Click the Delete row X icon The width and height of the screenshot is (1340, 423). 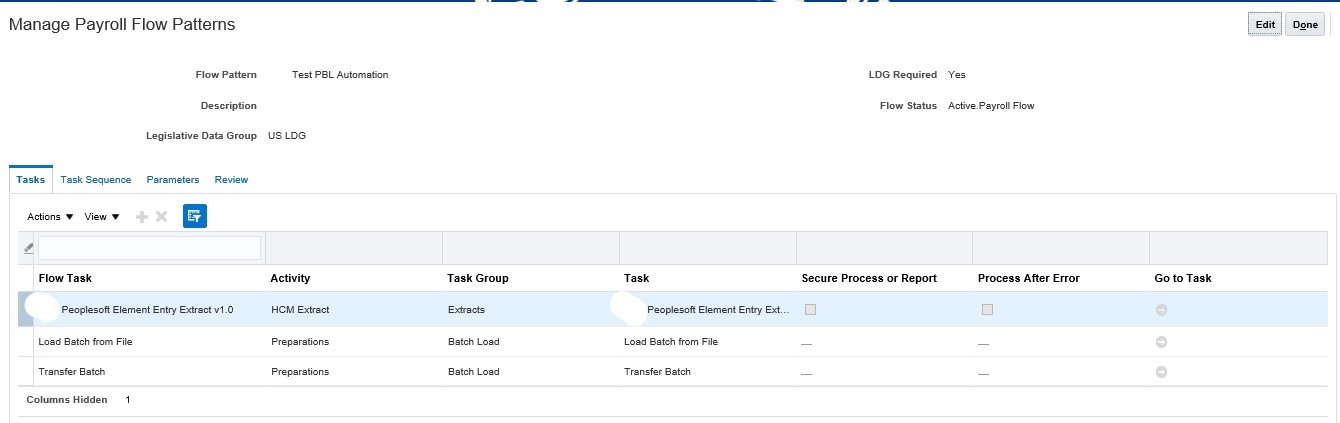tap(161, 217)
